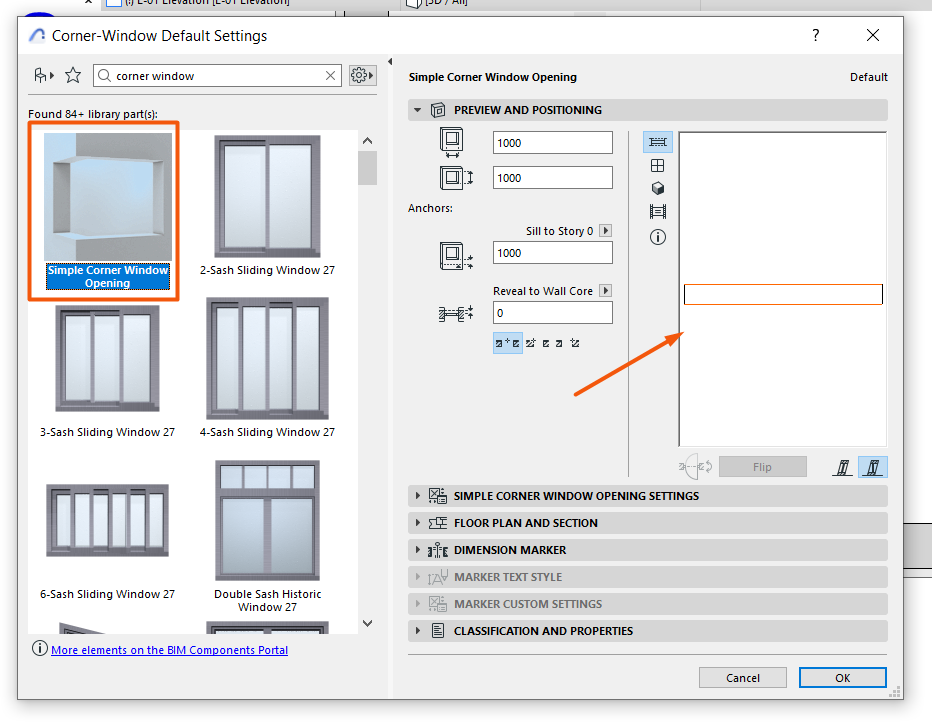
Task: Click the favorites star icon
Action: 72,75
